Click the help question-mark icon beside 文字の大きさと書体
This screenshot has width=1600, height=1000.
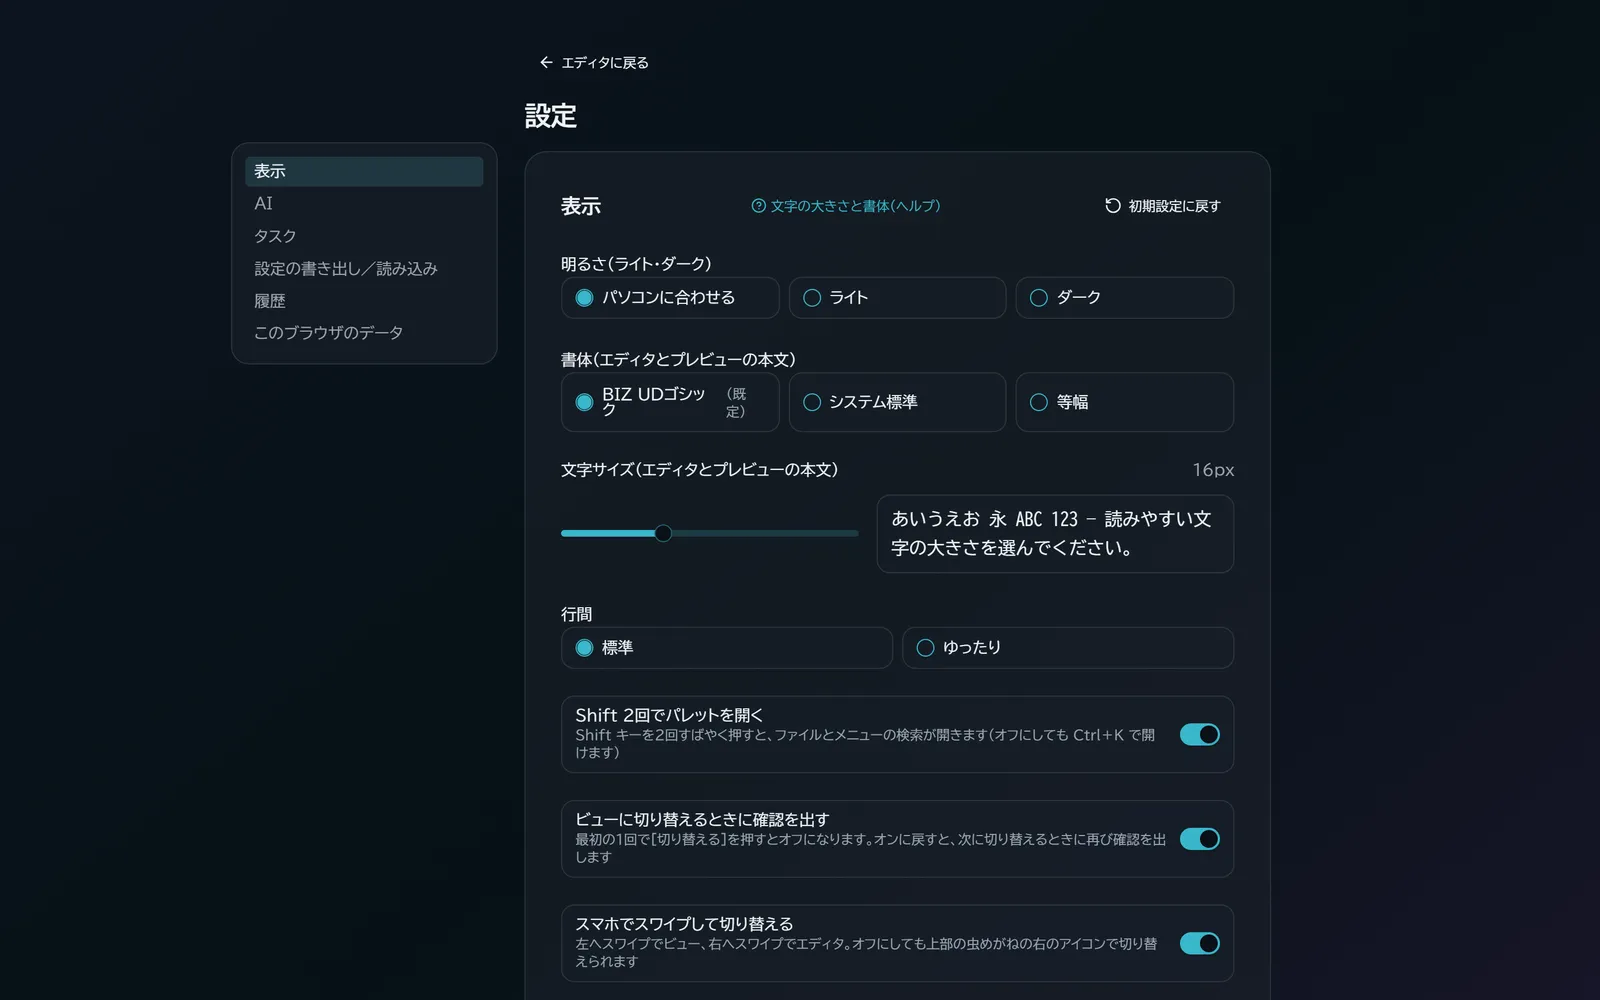pos(758,206)
